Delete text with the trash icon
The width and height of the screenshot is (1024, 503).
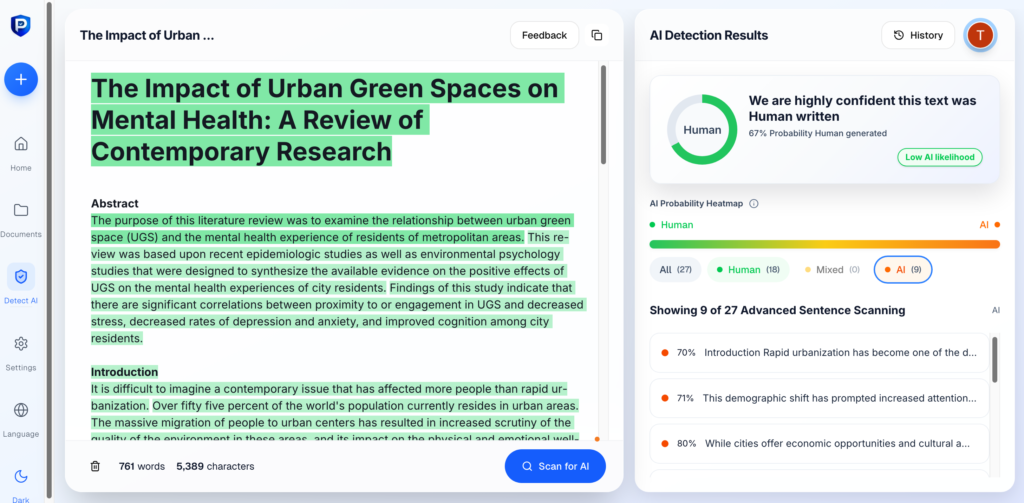[95, 466]
